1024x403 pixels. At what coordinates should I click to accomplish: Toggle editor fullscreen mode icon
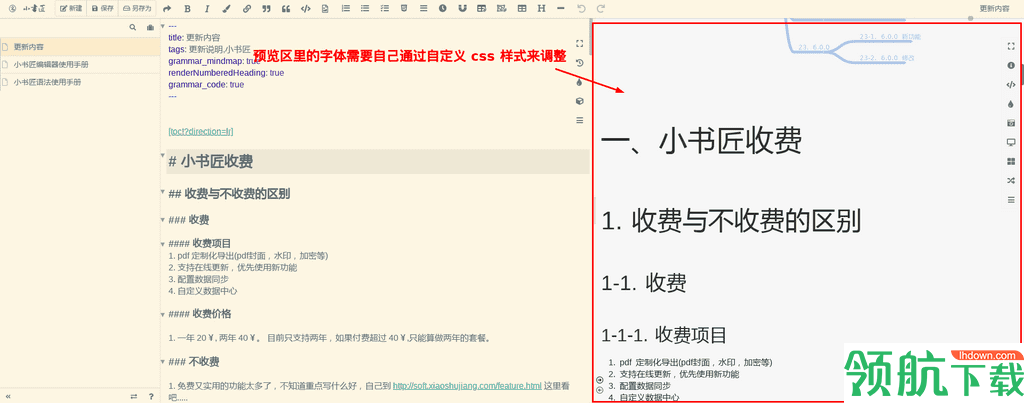click(x=579, y=43)
